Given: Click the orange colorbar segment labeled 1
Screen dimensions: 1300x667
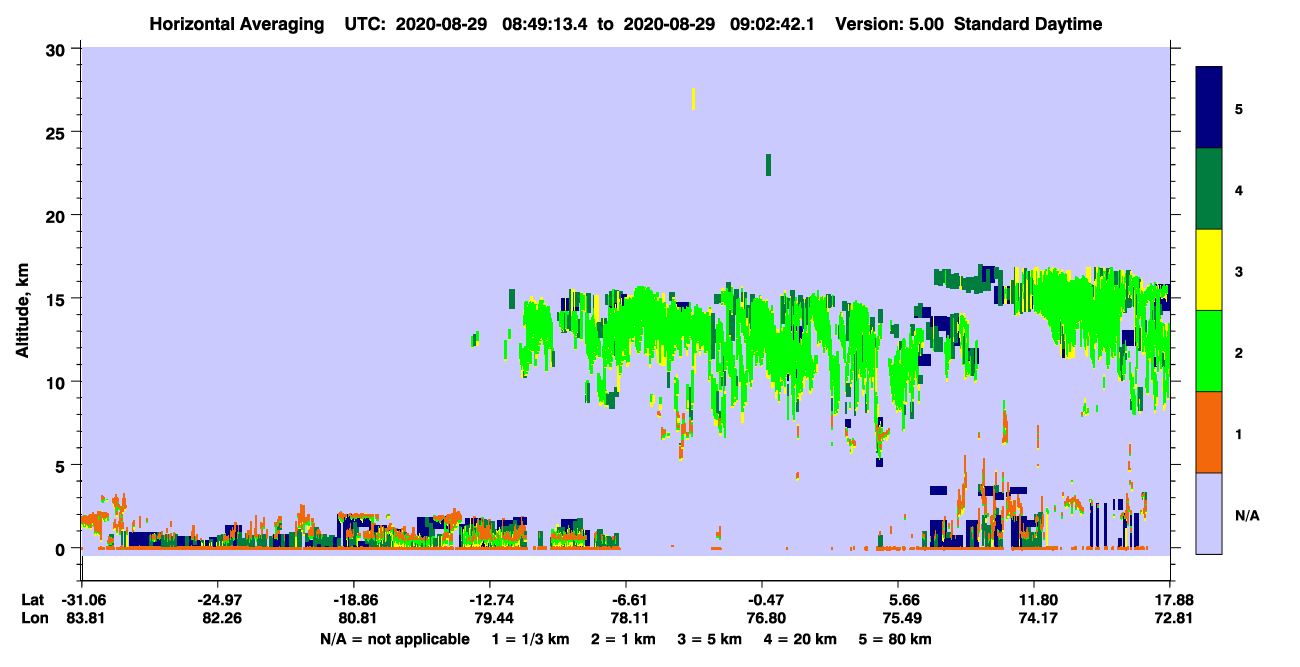Looking at the screenshot, I should coord(1209,432).
